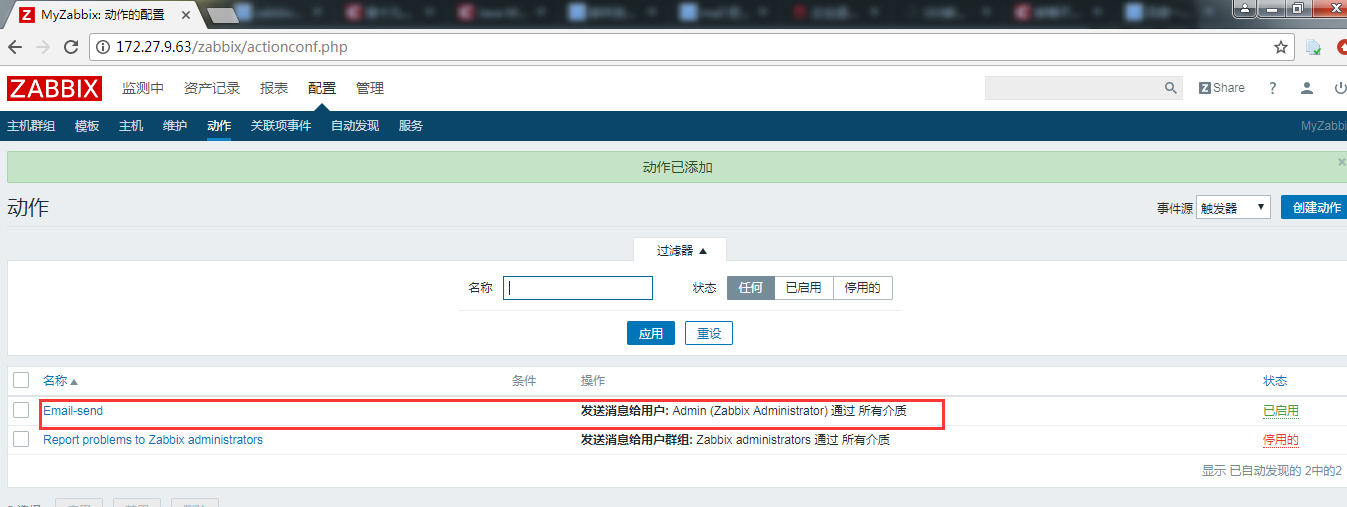
Task: Close the MyZabbix browser tab
Action: click(x=186, y=15)
